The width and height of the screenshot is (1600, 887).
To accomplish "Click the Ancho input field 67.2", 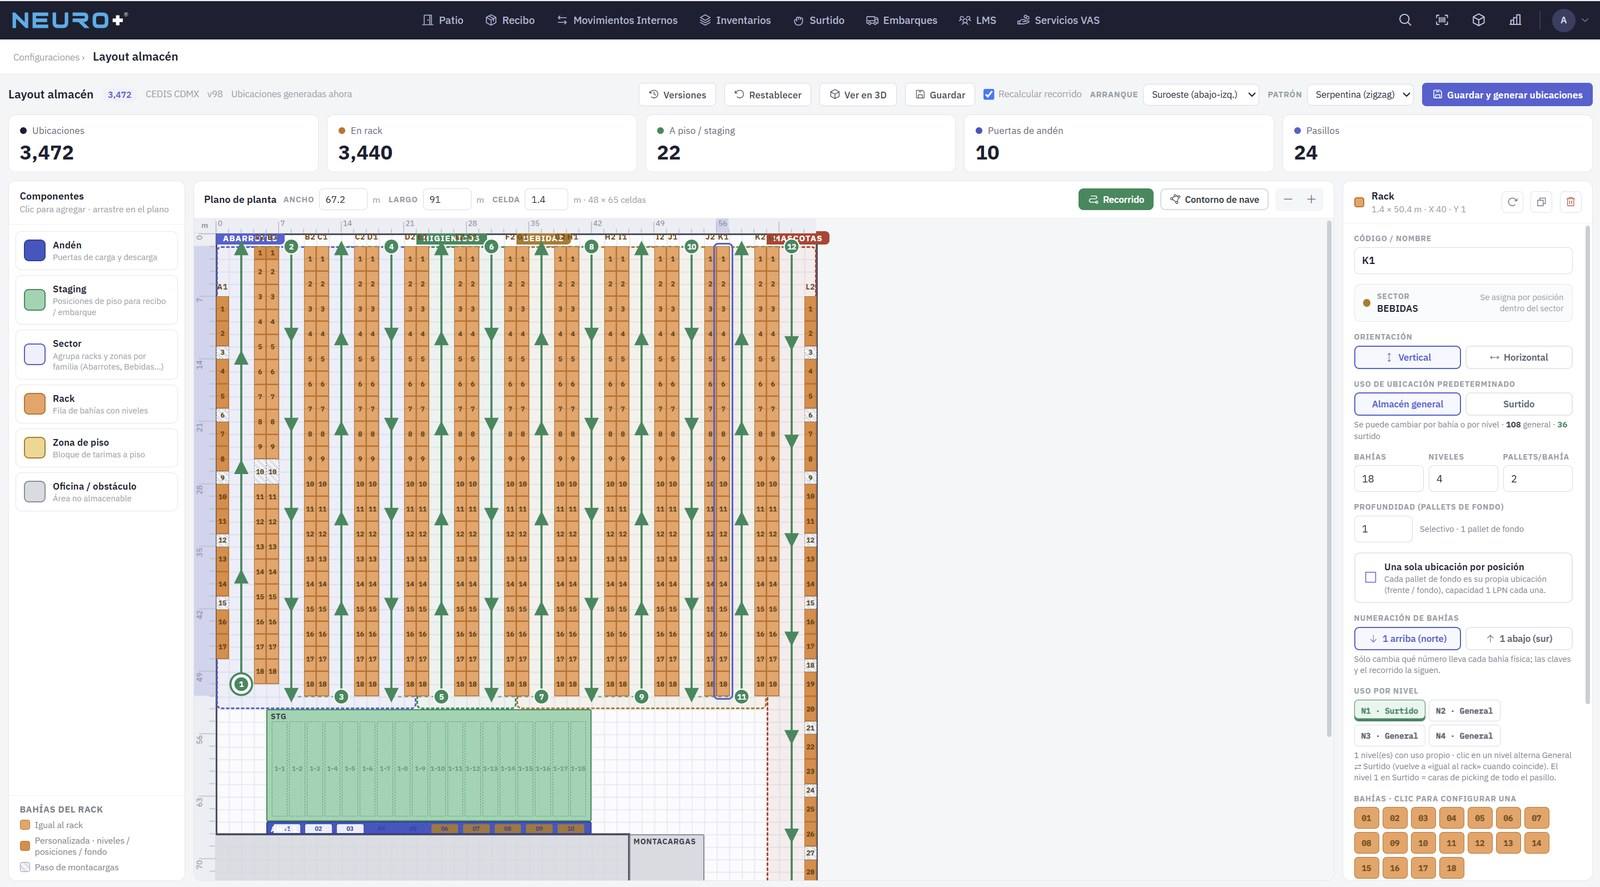I will 343,199.
